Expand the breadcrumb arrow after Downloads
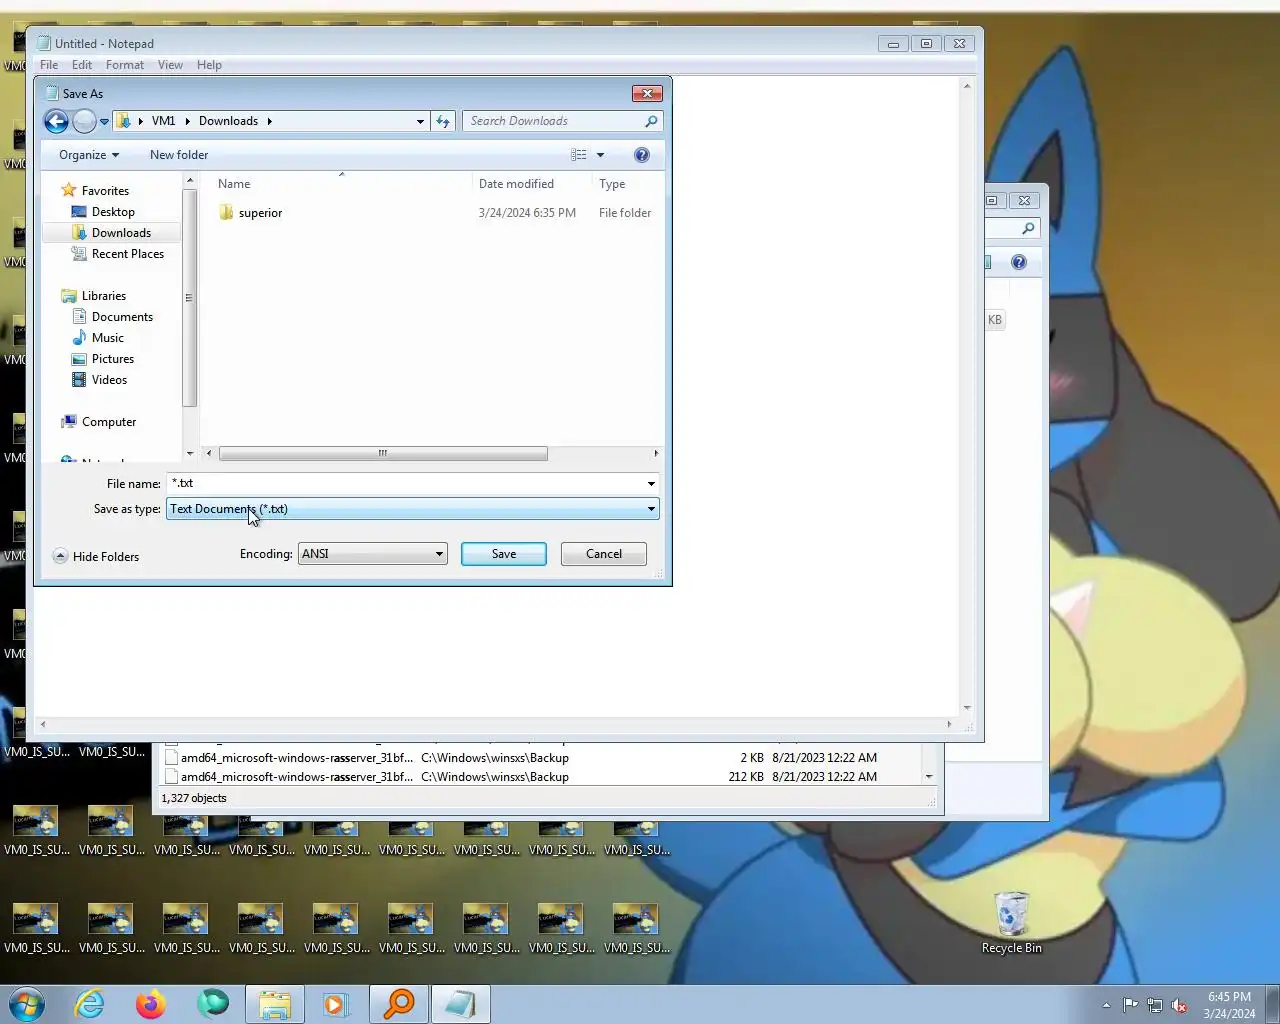 (x=269, y=121)
